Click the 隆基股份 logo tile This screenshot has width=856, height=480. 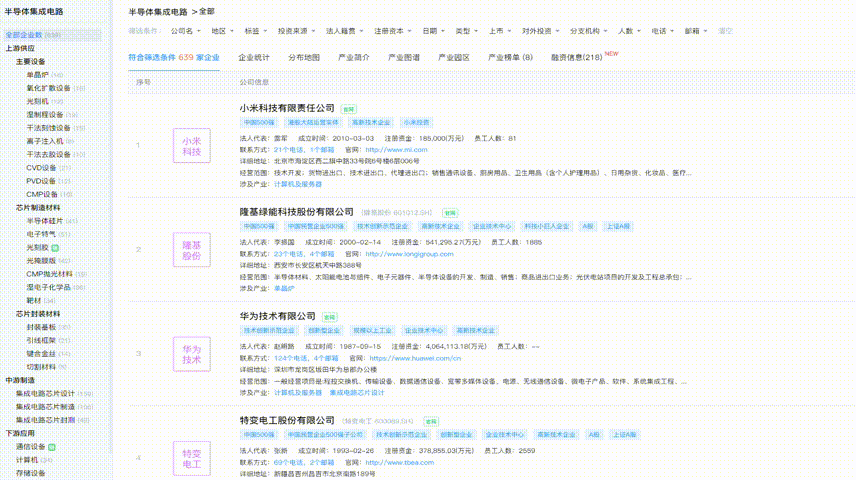tap(191, 251)
